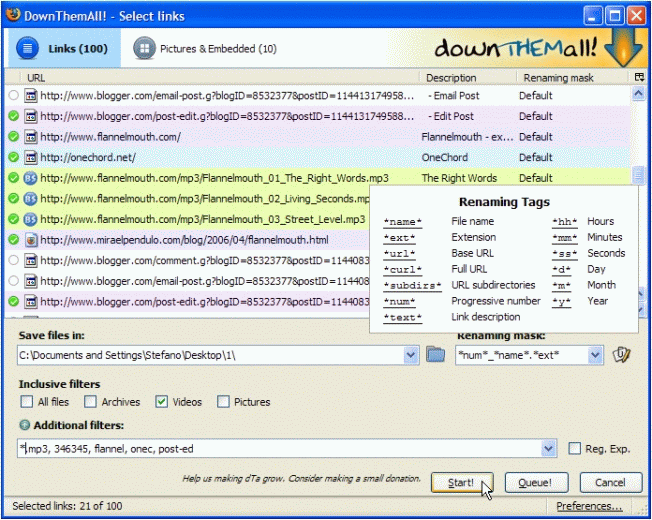Image resolution: width=652 pixels, height=520 pixels.
Task: Click the *m* month tag
Action: pyautogui.click(x=561, y=286)
